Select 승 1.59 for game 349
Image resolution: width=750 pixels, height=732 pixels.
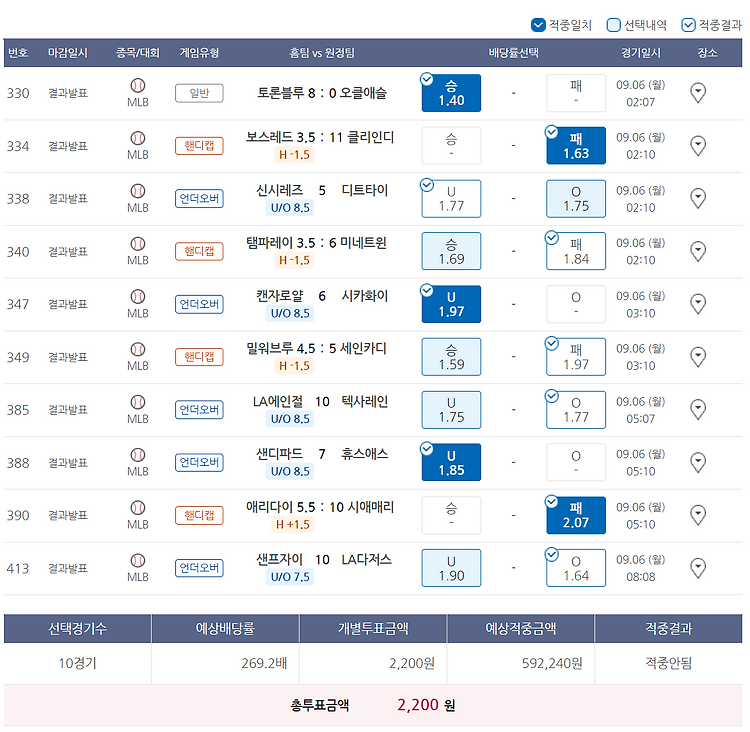point(451,357)
